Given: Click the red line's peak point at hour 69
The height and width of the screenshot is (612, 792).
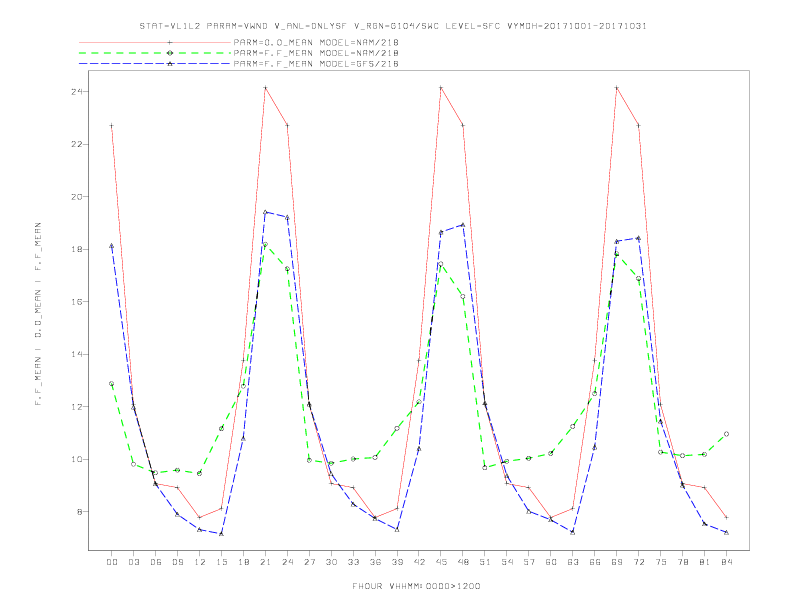Looking at the screenshot, I should coord(617,88).
